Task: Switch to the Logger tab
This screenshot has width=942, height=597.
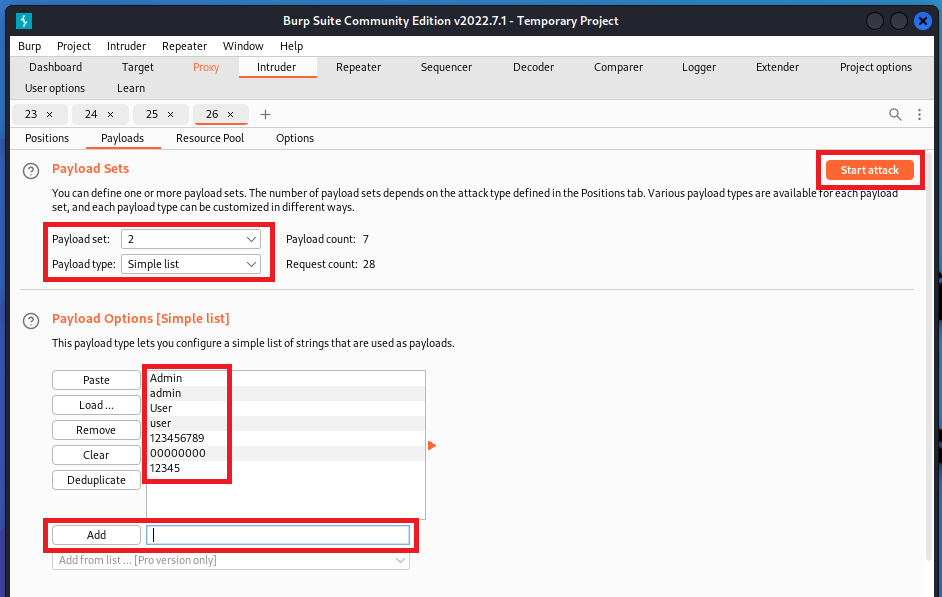Action: point(699,67)
